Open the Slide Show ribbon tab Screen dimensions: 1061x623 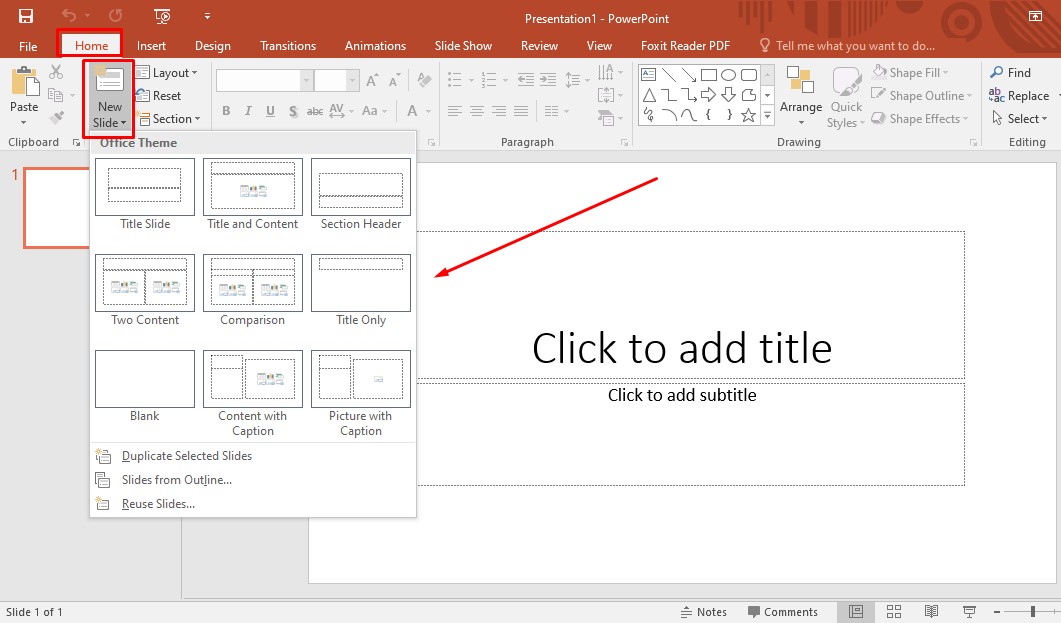pos(463,45)
